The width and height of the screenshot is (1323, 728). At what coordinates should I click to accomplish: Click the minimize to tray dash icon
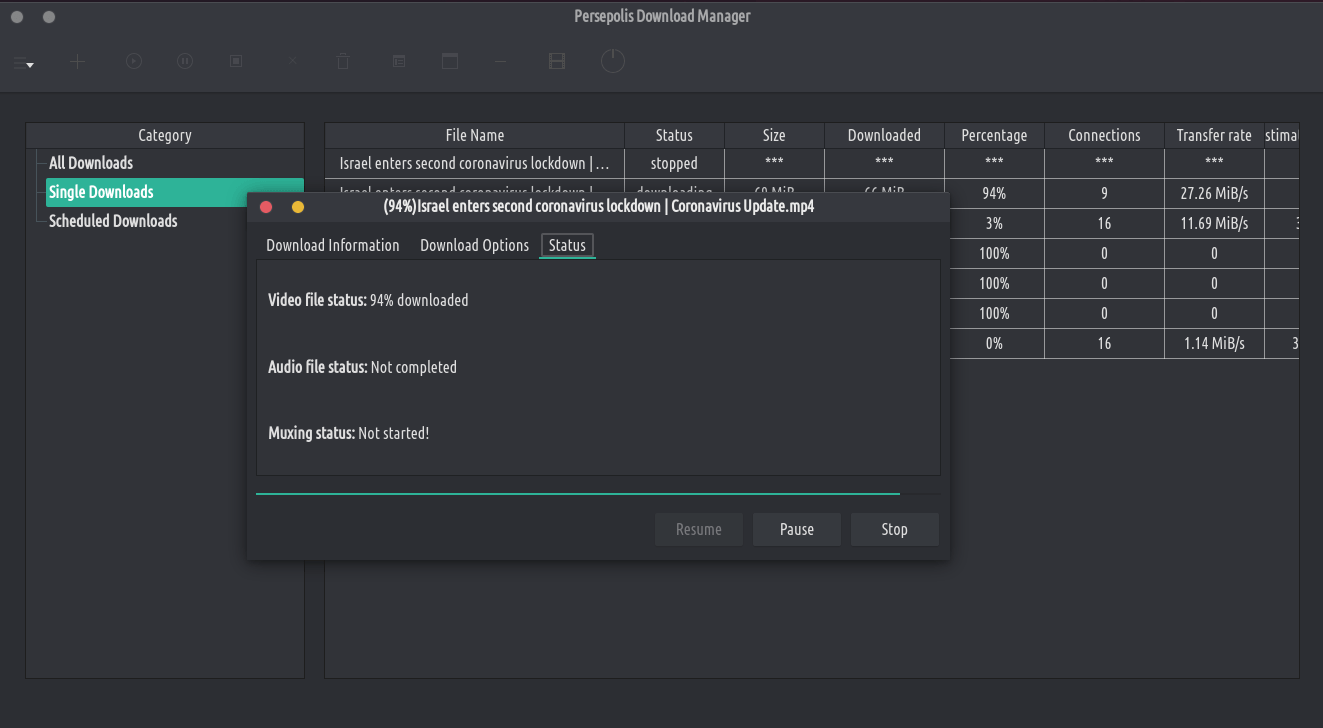(501, 62)
